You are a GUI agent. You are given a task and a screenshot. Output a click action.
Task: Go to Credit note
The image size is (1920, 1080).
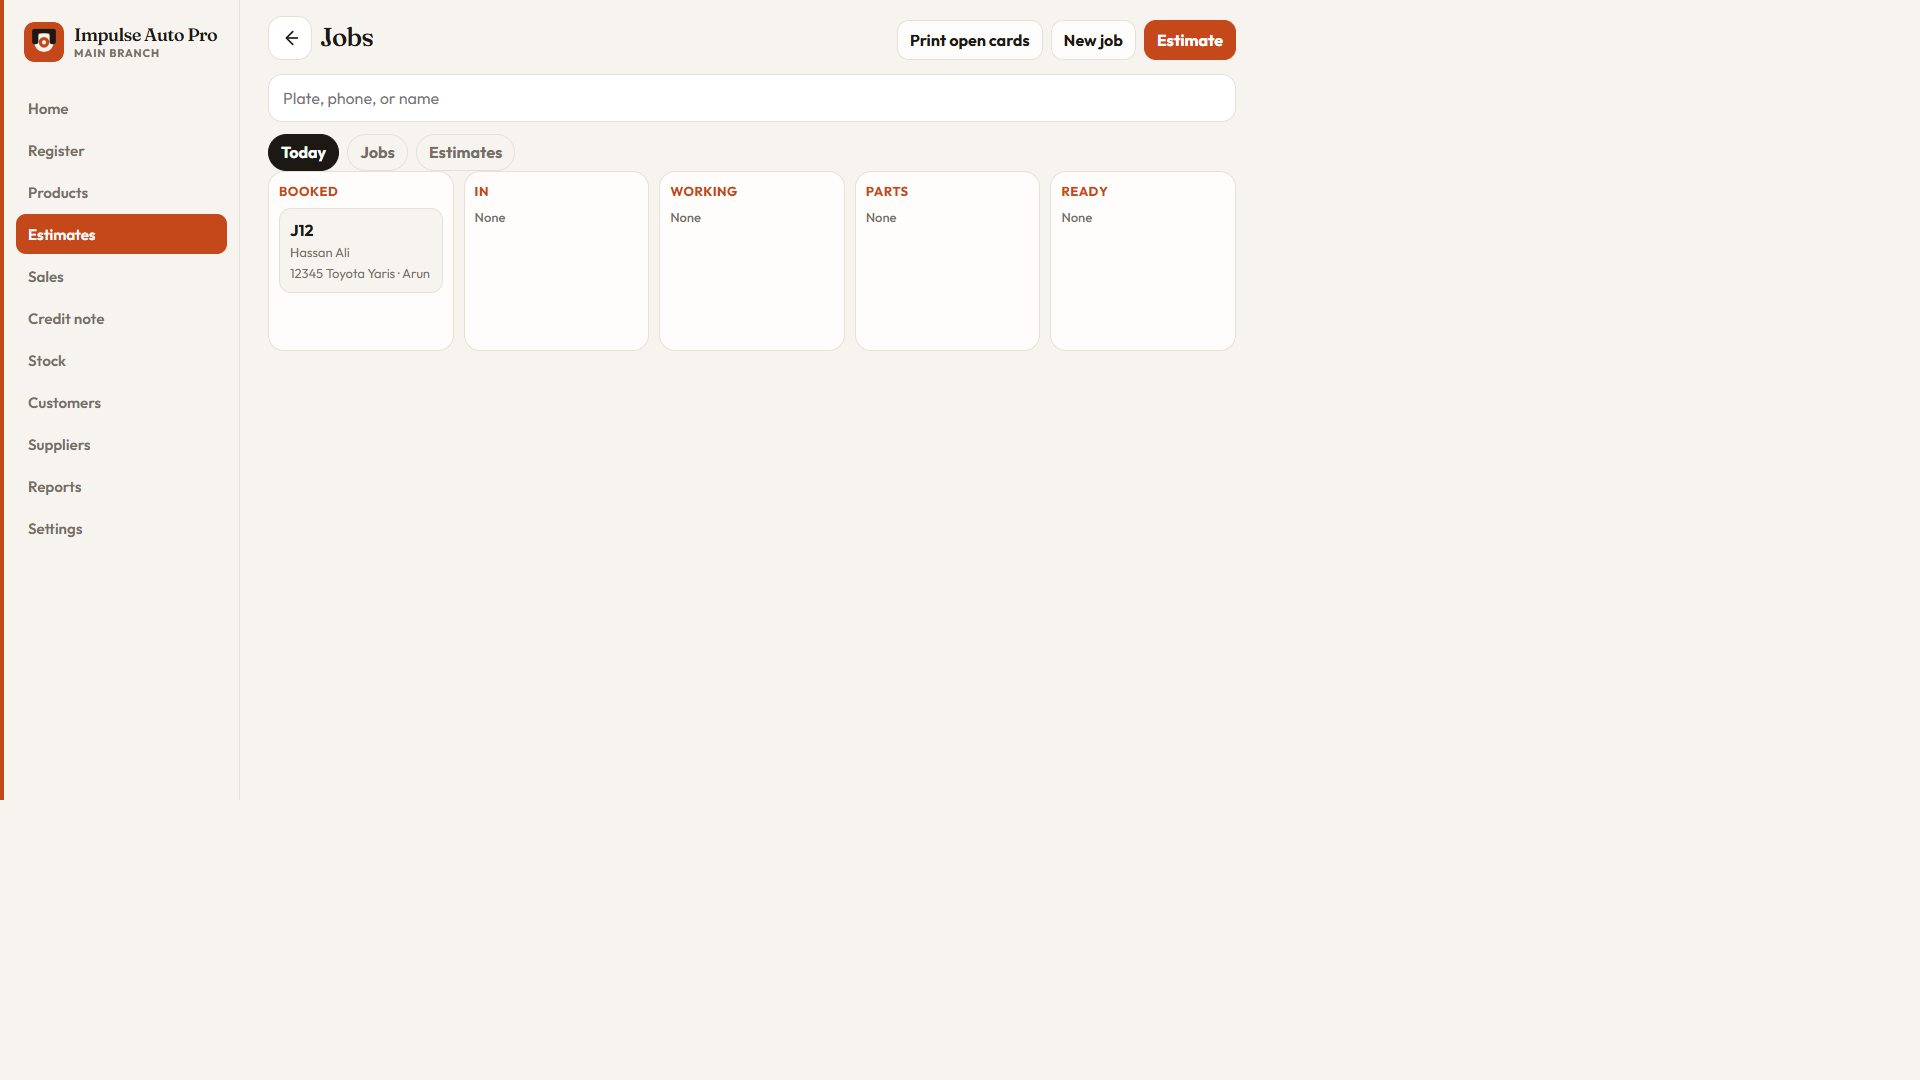click(x=121, y=318)
